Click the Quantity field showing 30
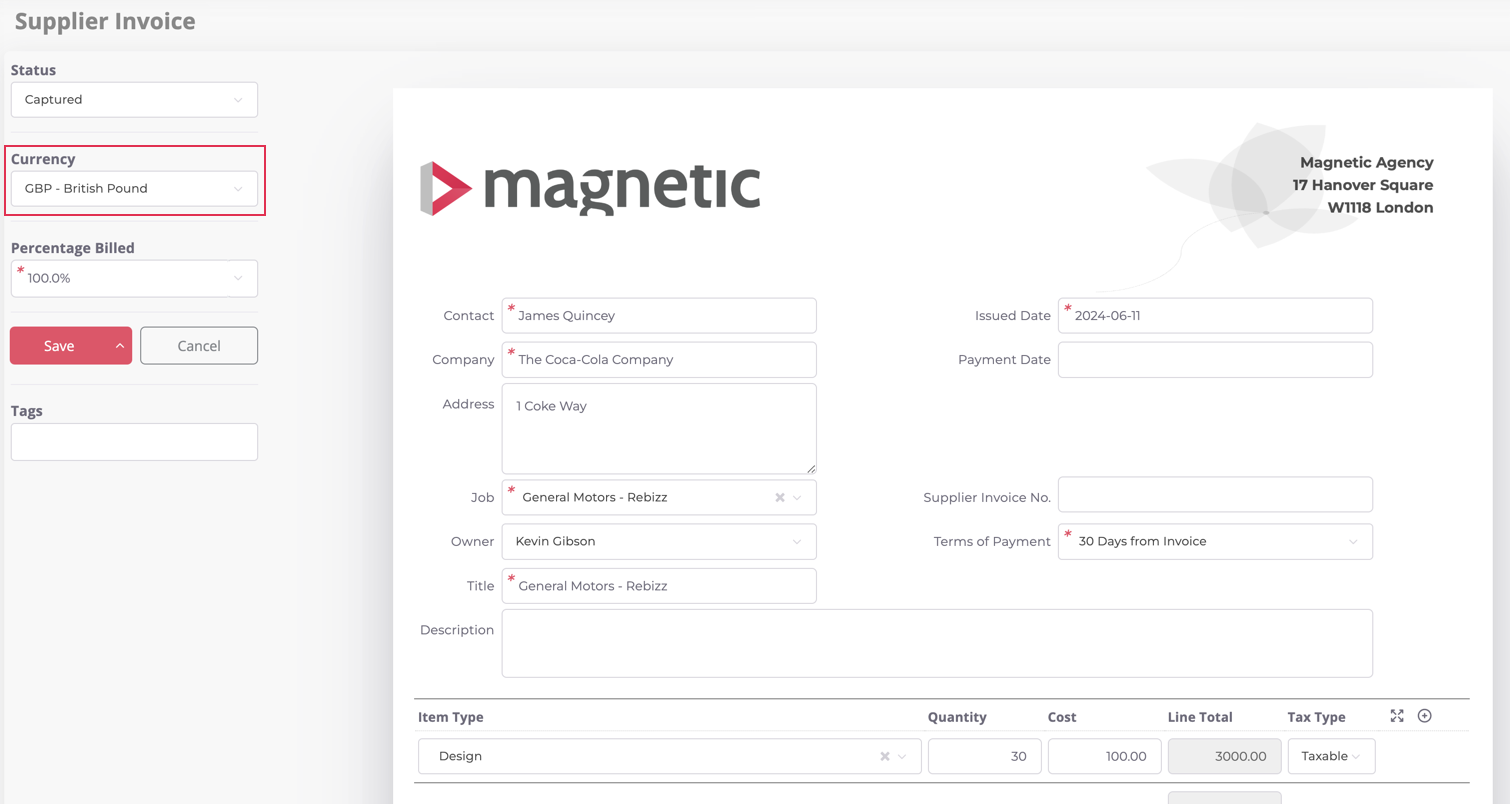This screenshot has width=1510, height=804. tap(985, 757)
